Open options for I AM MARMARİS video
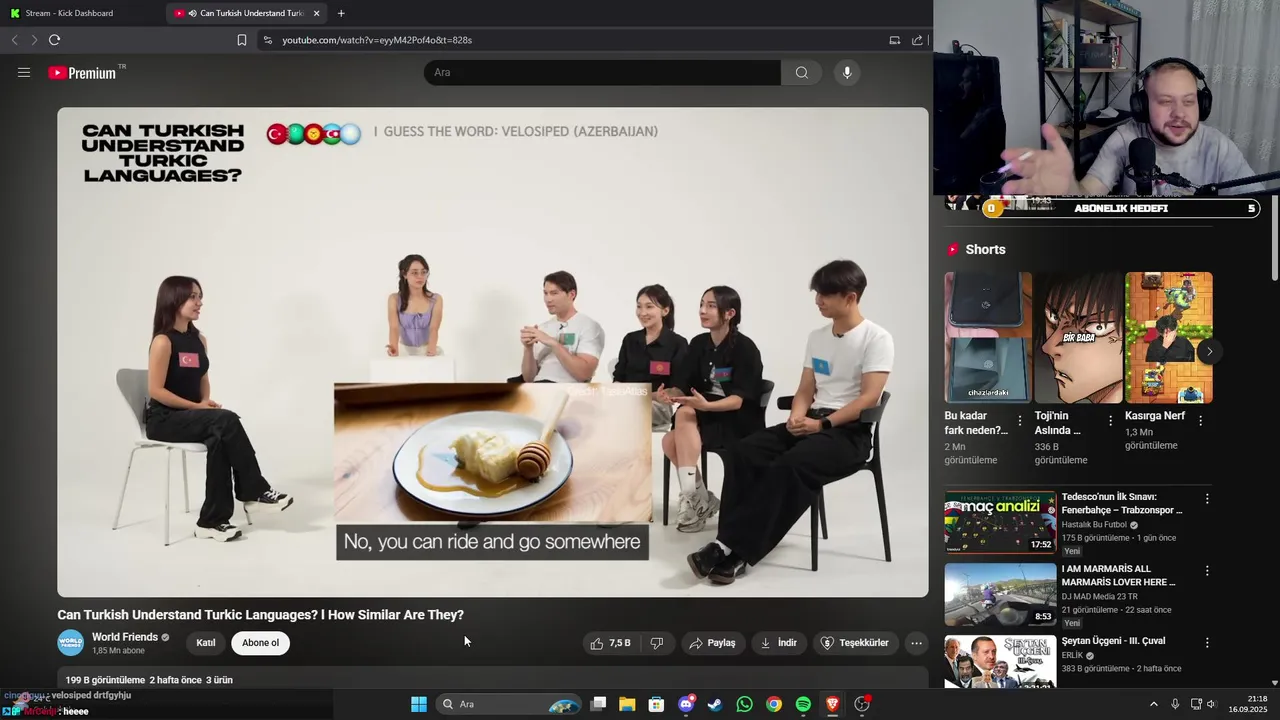Image resolution: width=1280 pixels, height=720 pixels. (x=1207, y=570)
